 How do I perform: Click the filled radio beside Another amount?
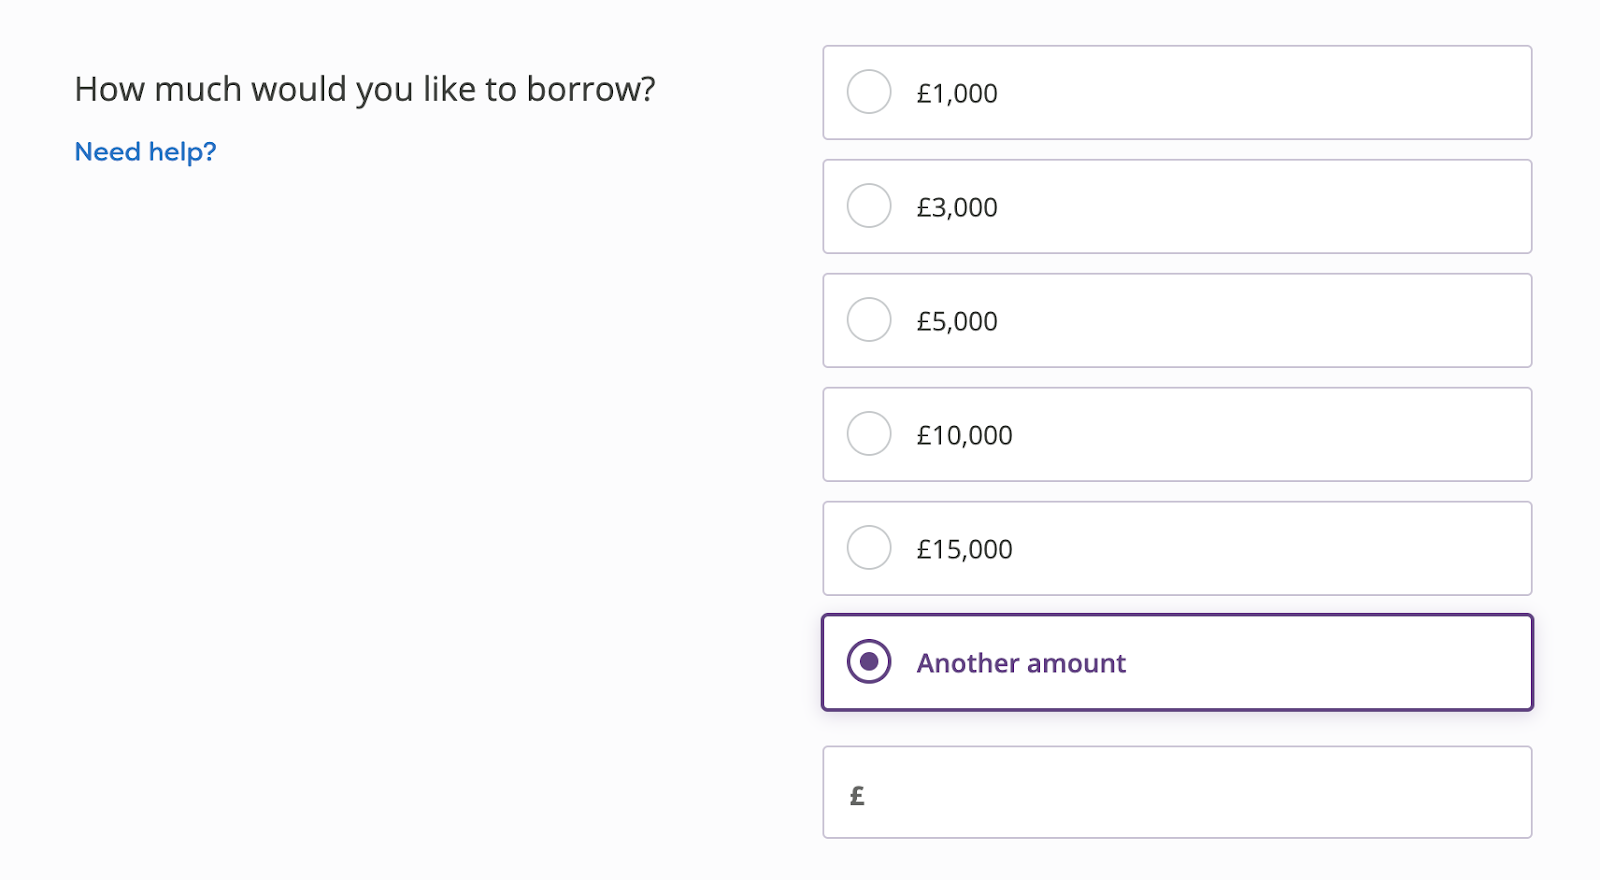click(869, 661)
